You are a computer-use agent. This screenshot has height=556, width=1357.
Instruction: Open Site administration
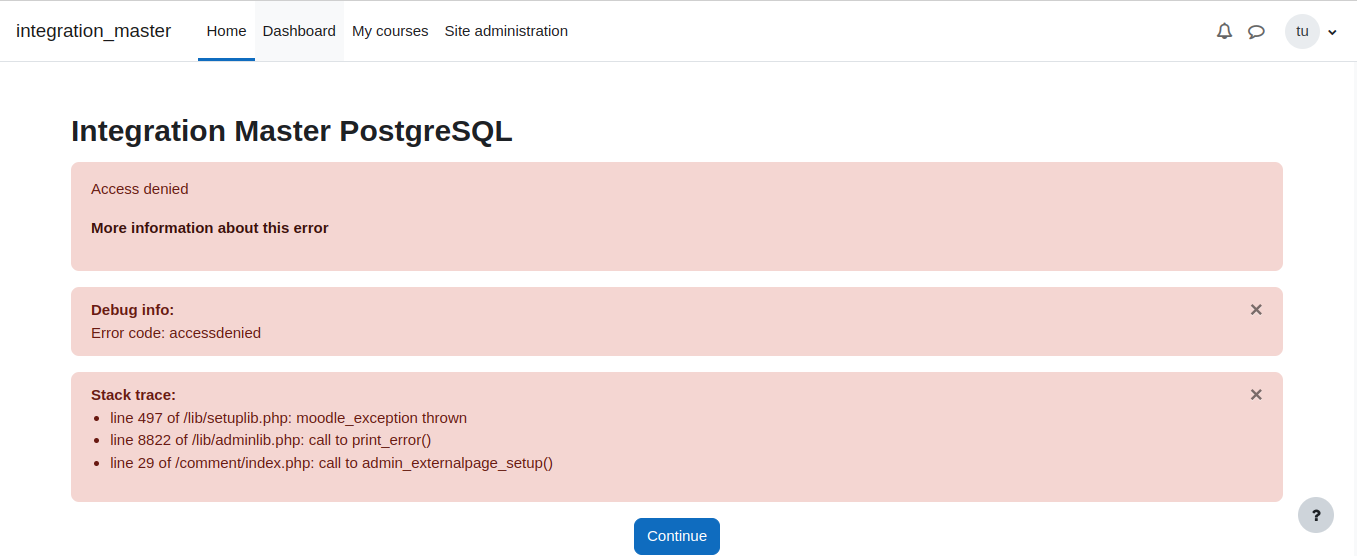click(x=506, y=31)
